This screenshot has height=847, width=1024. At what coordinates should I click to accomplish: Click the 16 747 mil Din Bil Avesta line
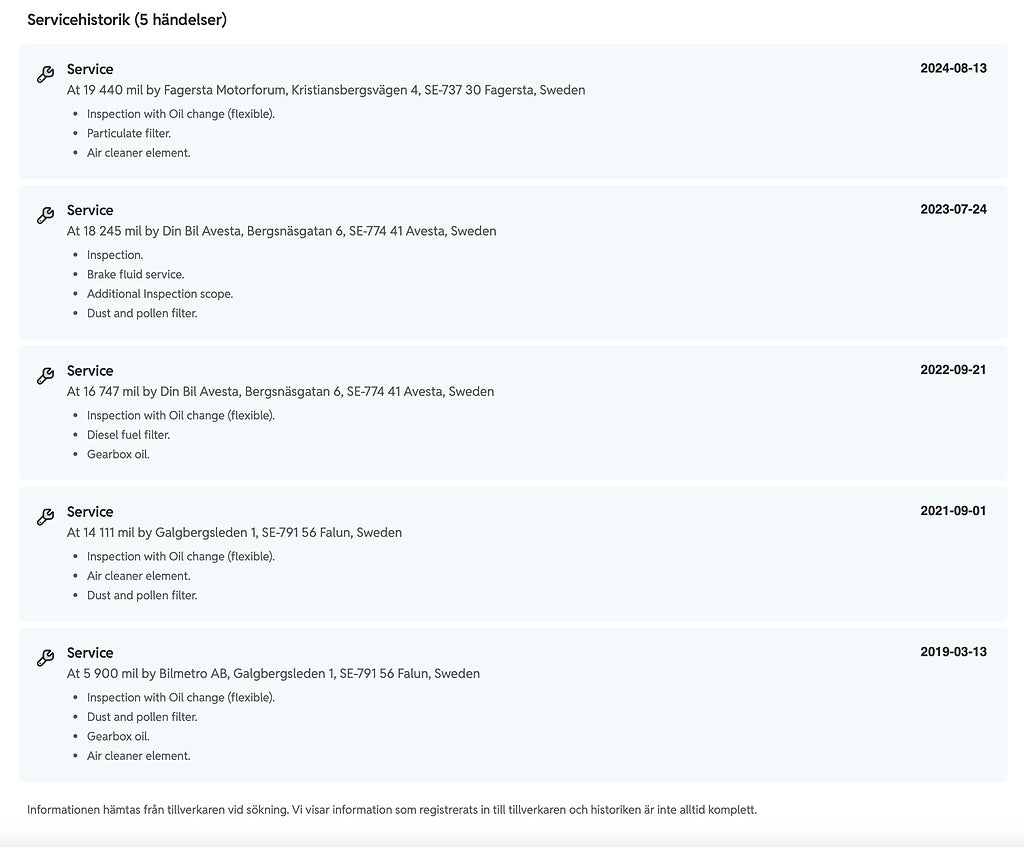pyautogui.click(x=280, y=391)
